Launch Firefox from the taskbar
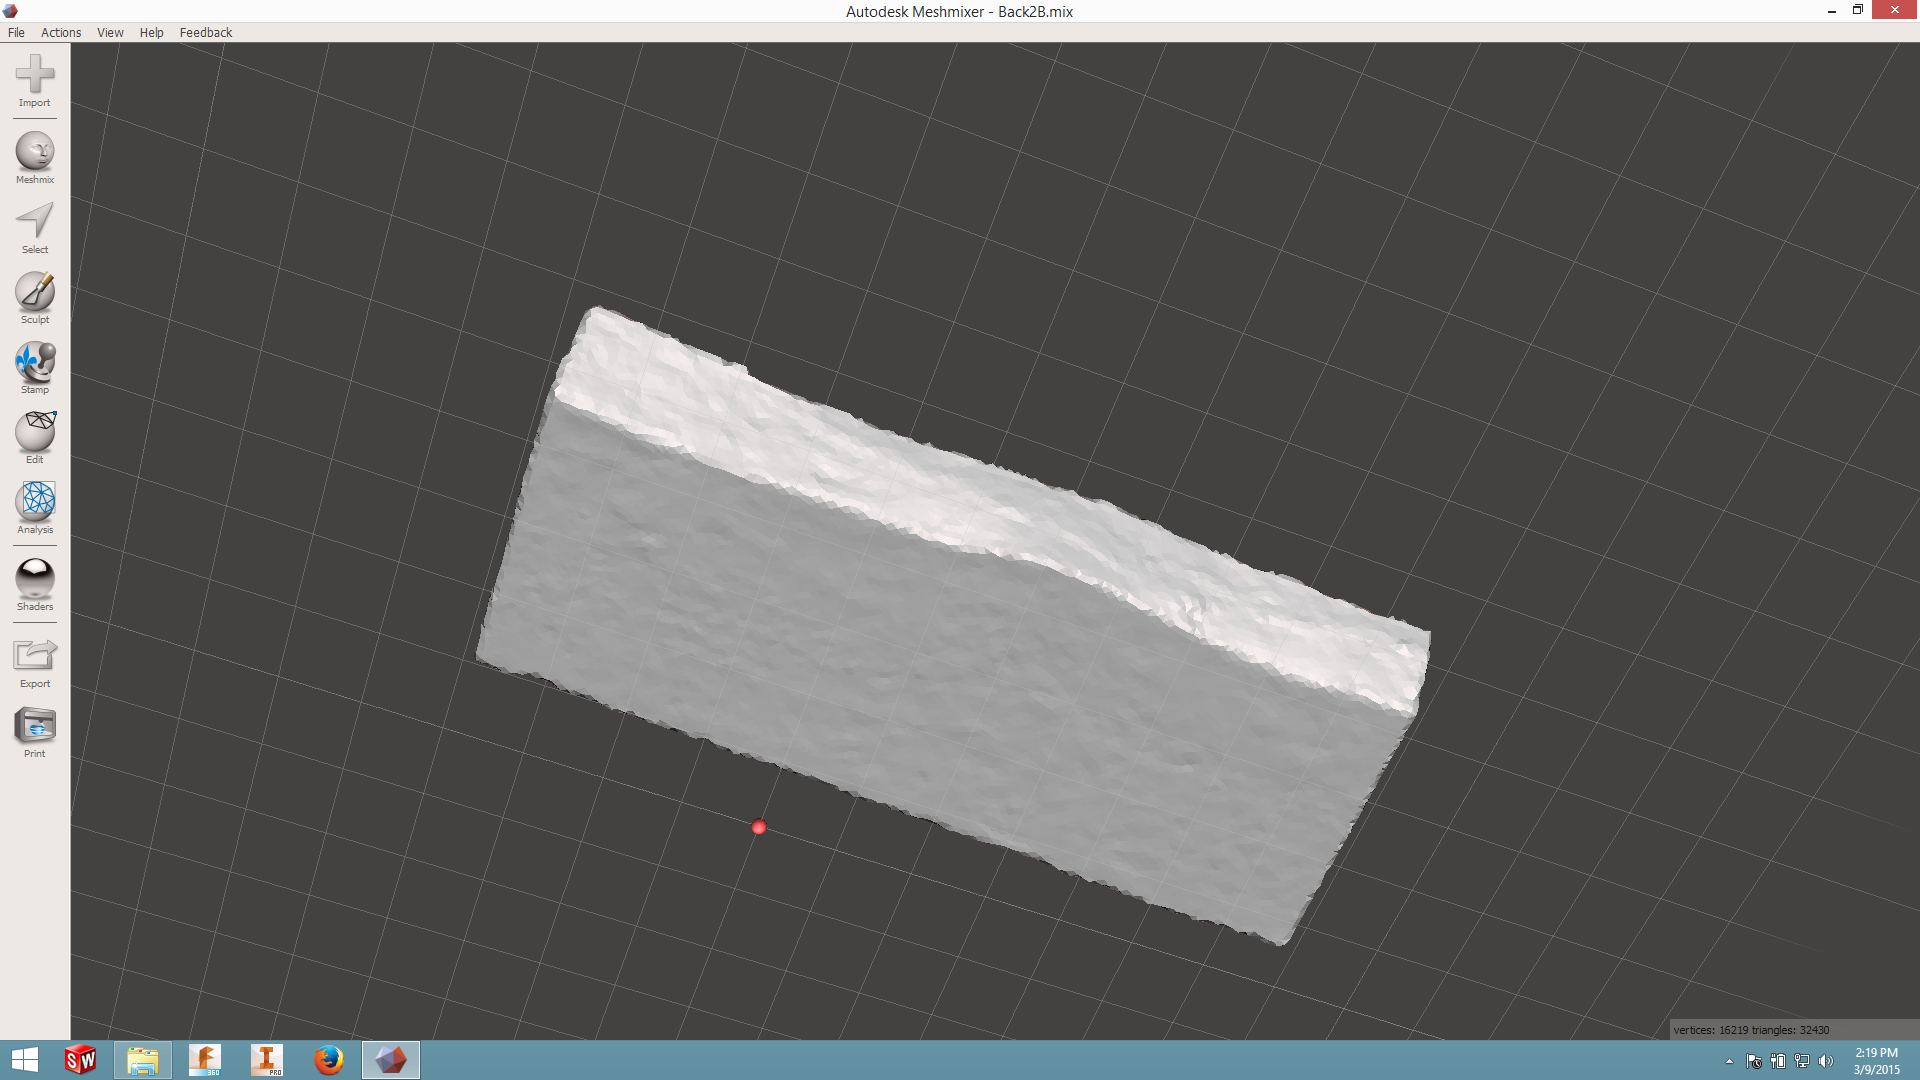Screen dimensions: 1920x1080 coord(328,1060)
